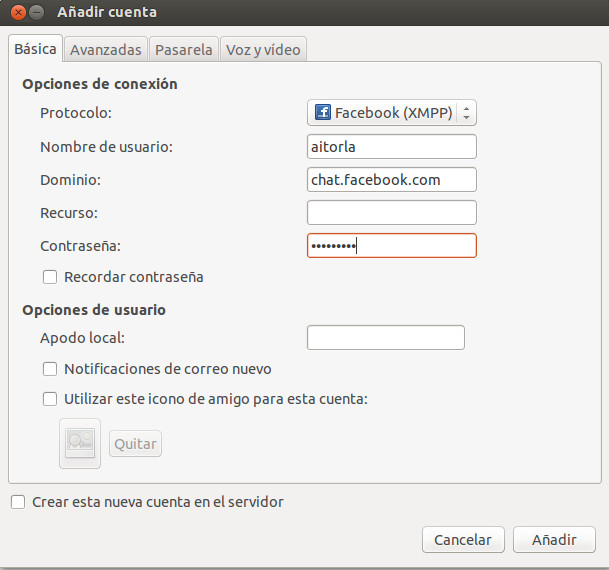
Task: Click the buddy icon image placeholder
Action: [x=80, y=443]
